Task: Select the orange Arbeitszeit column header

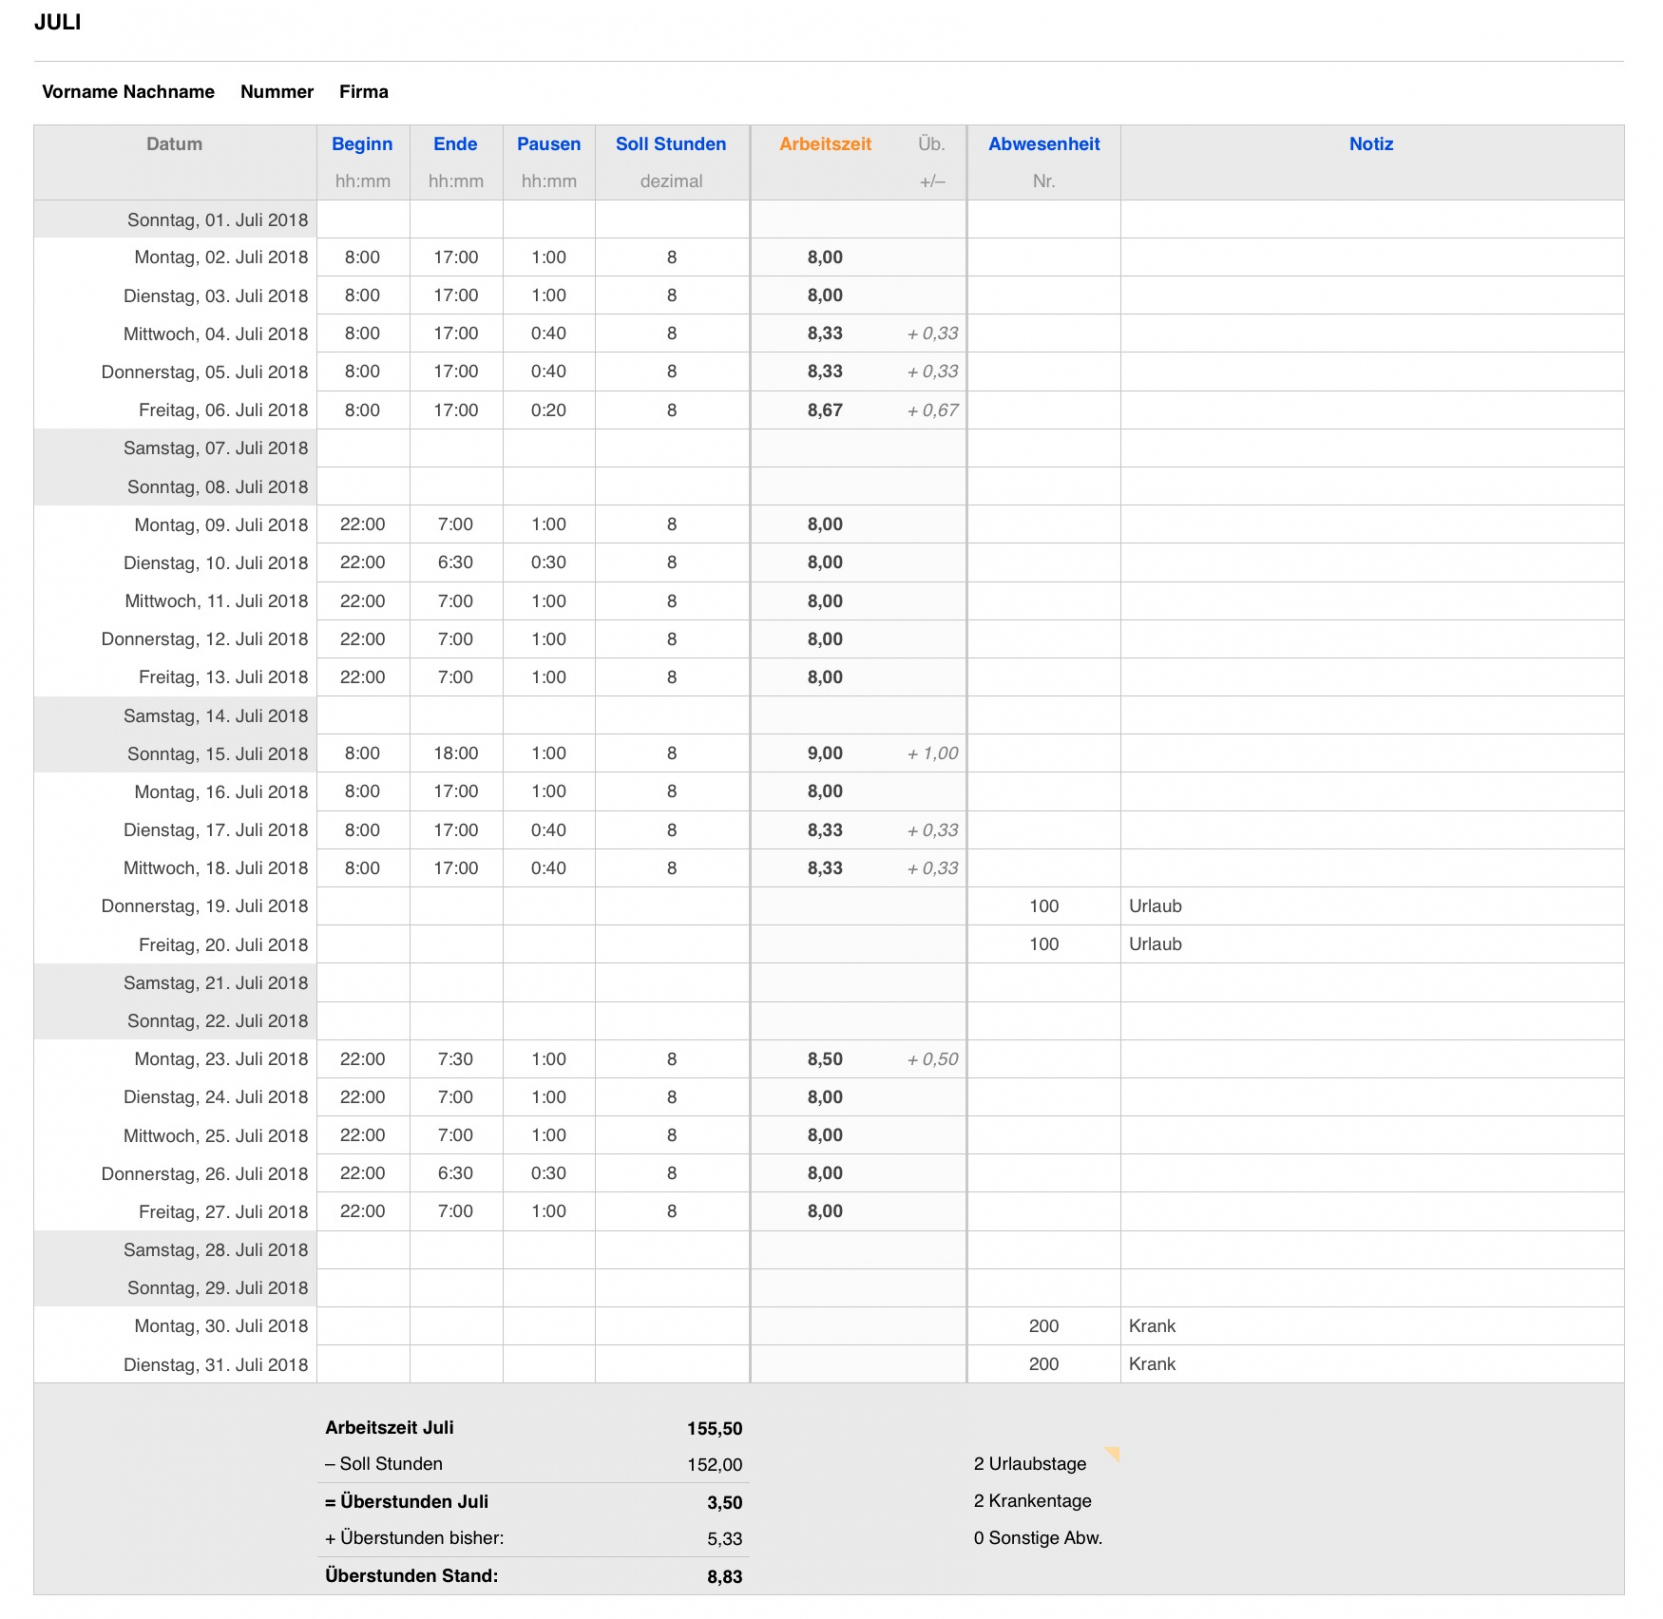Action: (x=825, y=144)
